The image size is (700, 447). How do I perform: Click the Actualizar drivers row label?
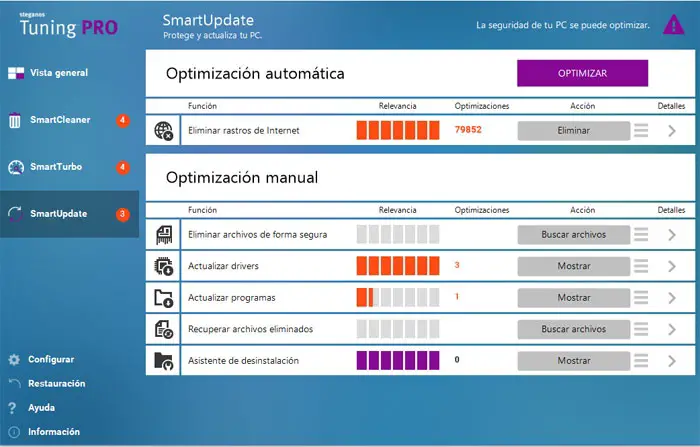click(223, 266)
